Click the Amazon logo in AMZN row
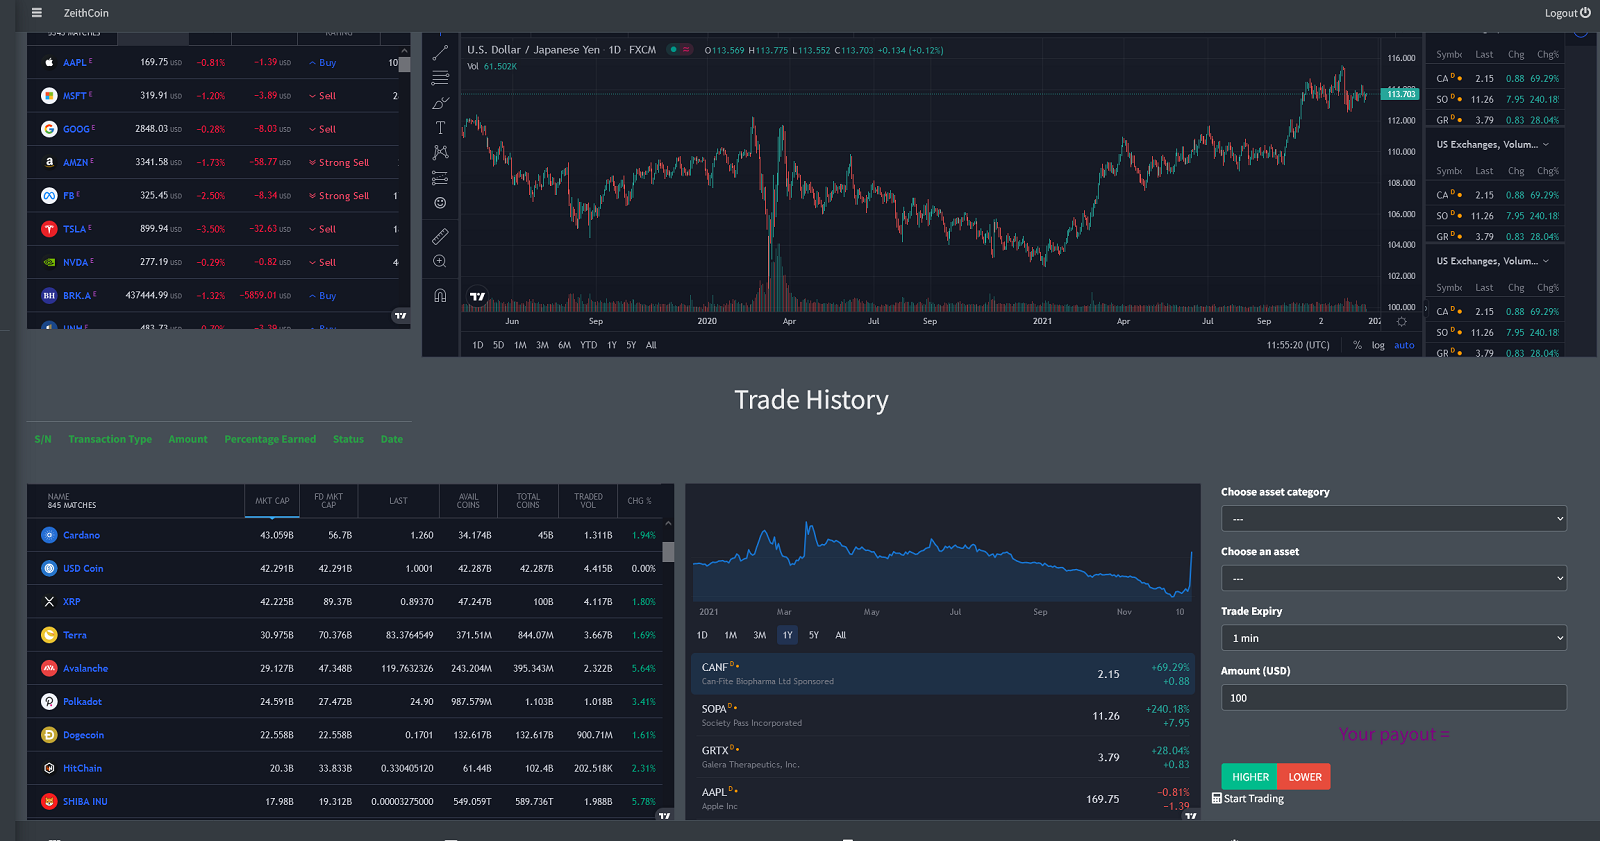The width and height of the screenshot is (1600, 841). (49, 162)
